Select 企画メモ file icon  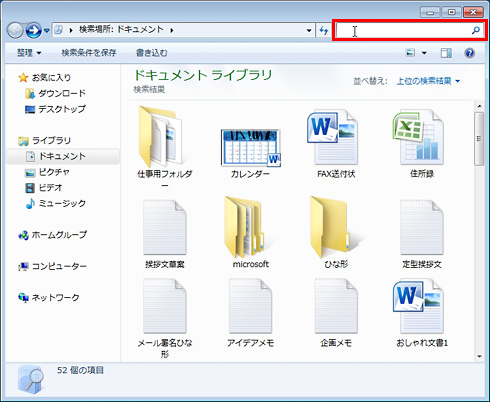click(336, 306)
